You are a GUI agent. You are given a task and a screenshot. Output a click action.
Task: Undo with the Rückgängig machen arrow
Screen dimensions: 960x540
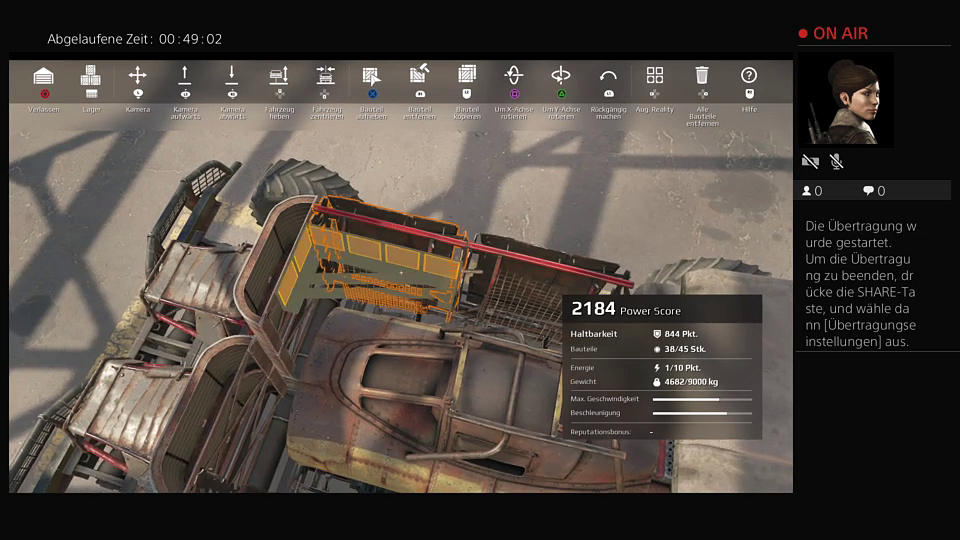coord(608,77)
